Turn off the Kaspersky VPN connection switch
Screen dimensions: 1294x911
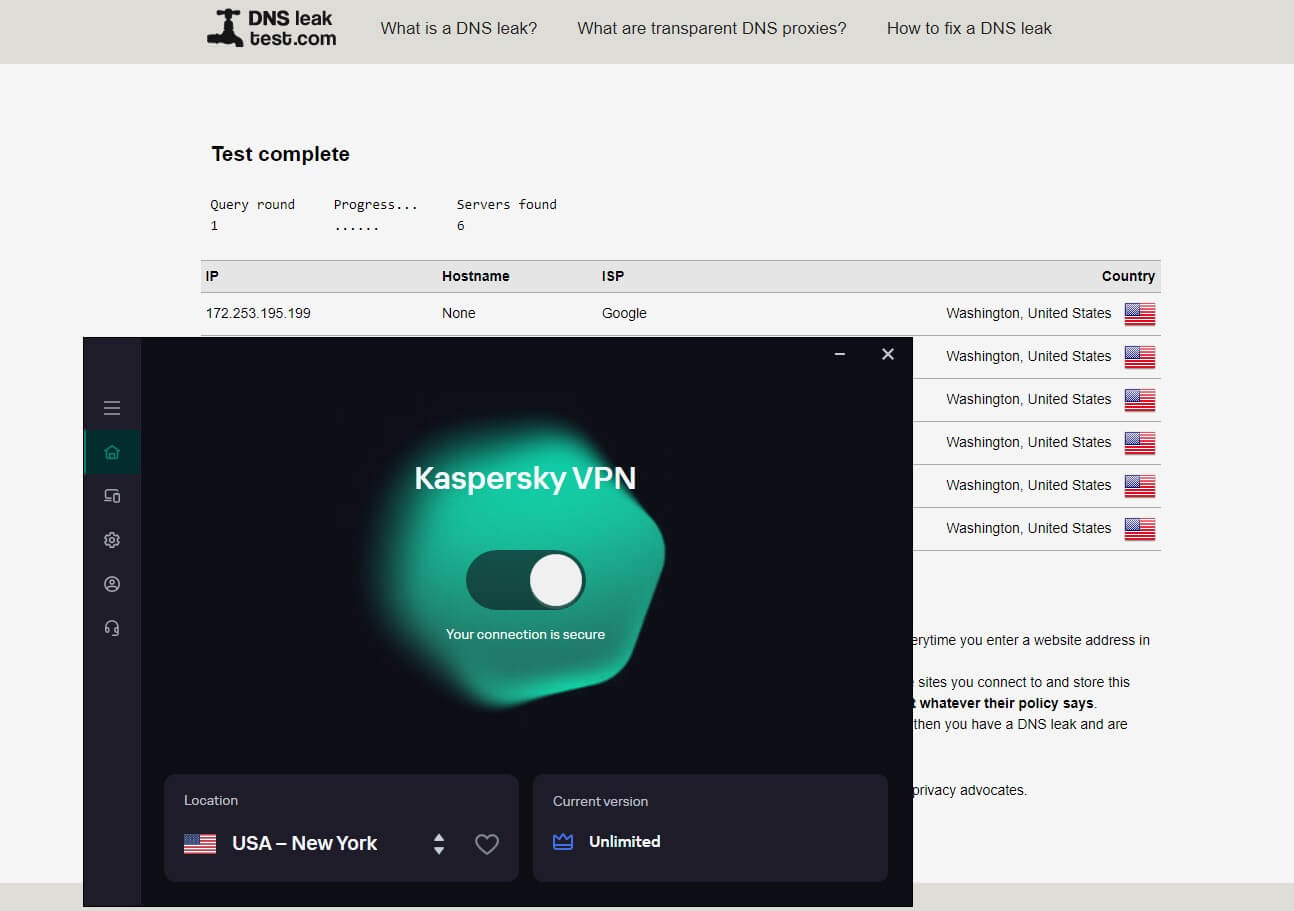click(526, 580)
